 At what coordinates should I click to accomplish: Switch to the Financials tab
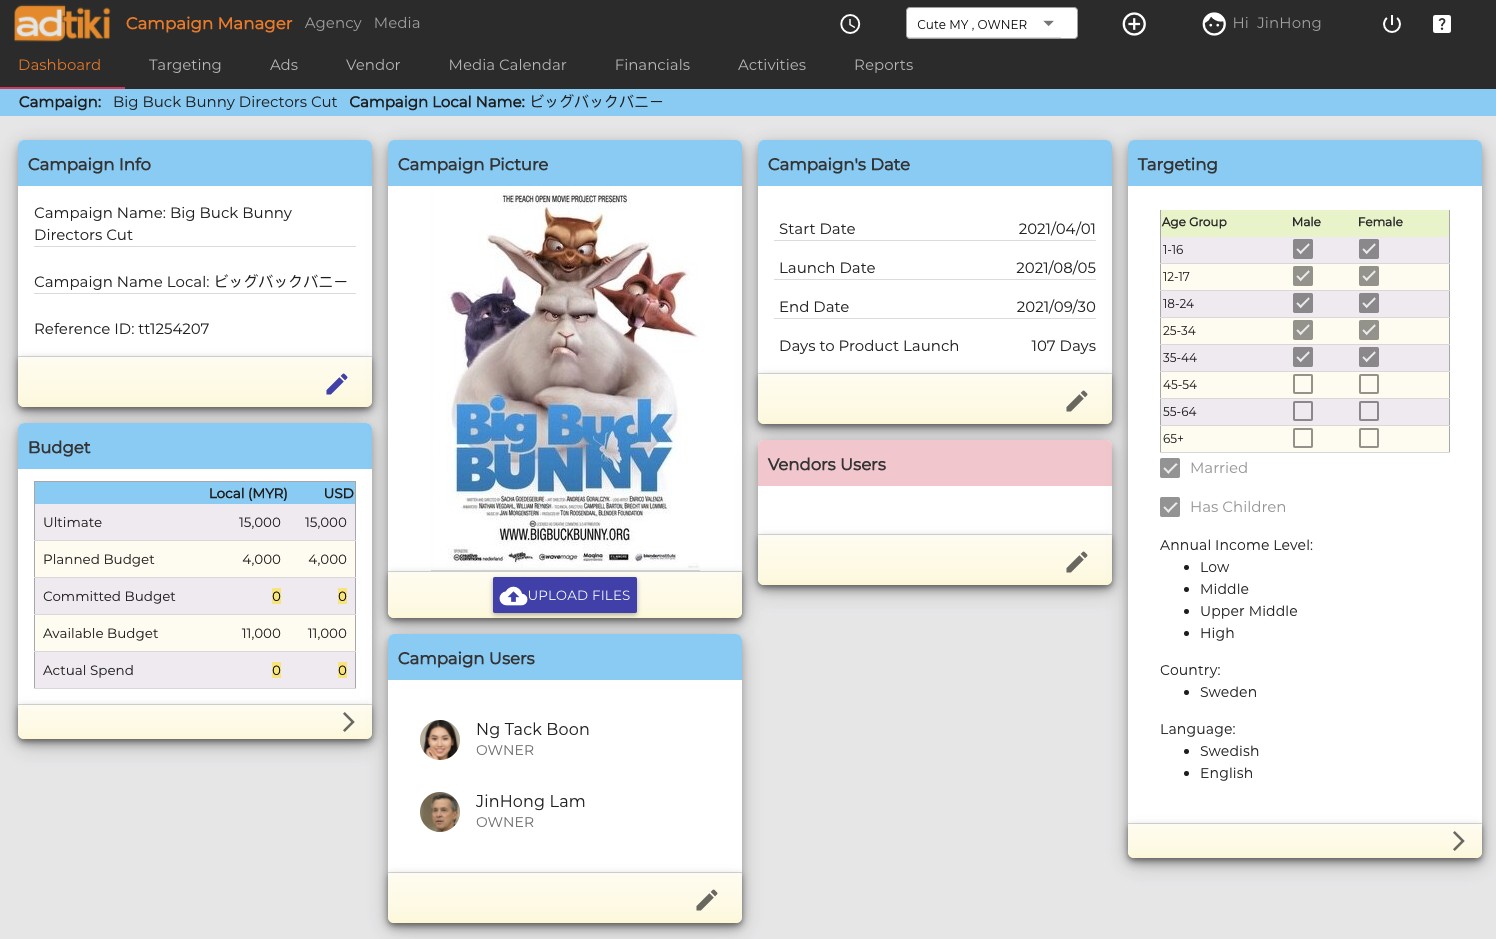click(x=652, y=65)
